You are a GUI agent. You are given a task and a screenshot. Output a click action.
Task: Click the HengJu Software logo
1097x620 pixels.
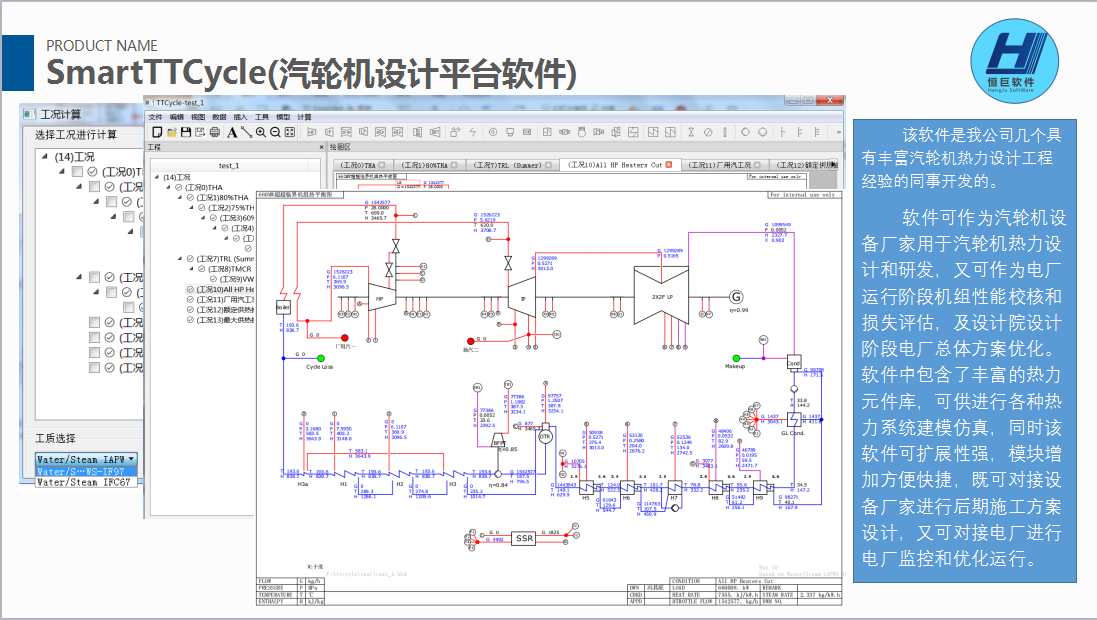1014,61
